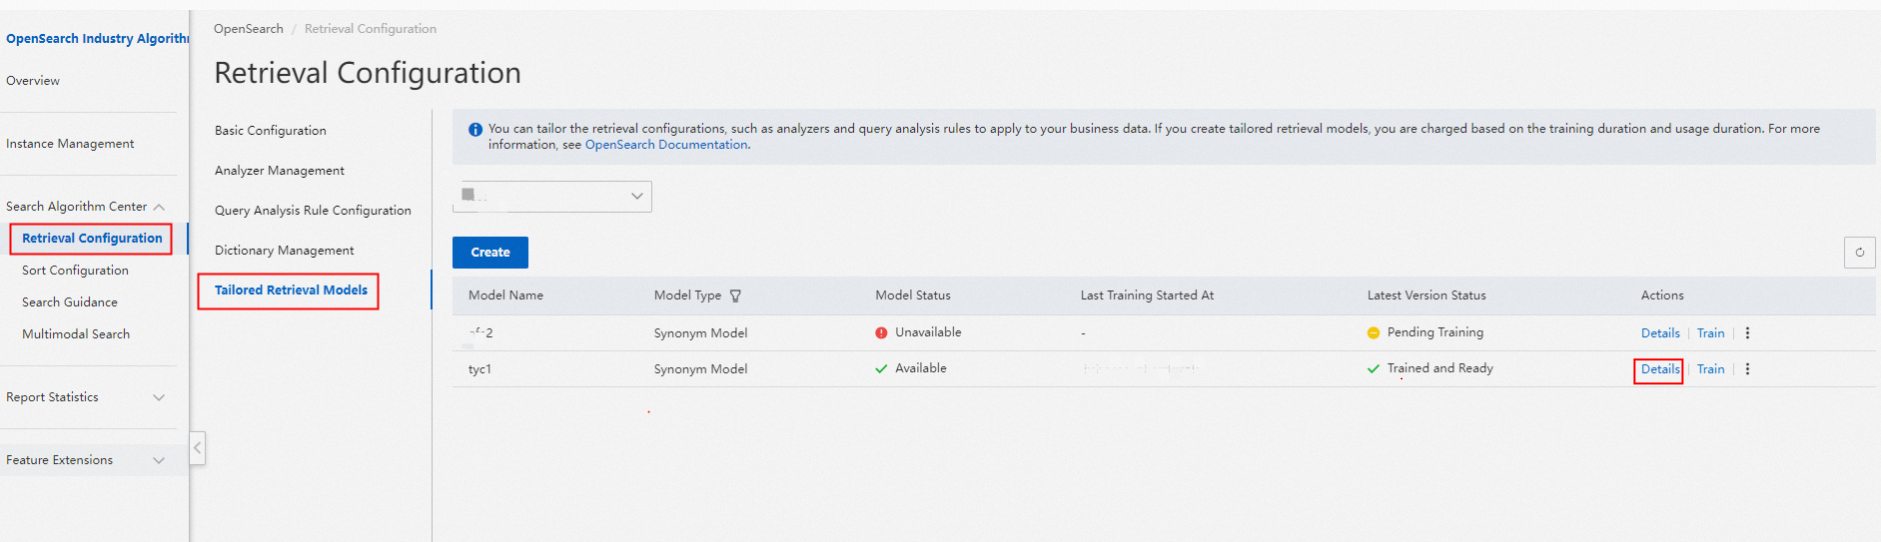Click the Create button
The image size is (1881, 542).
490,253
